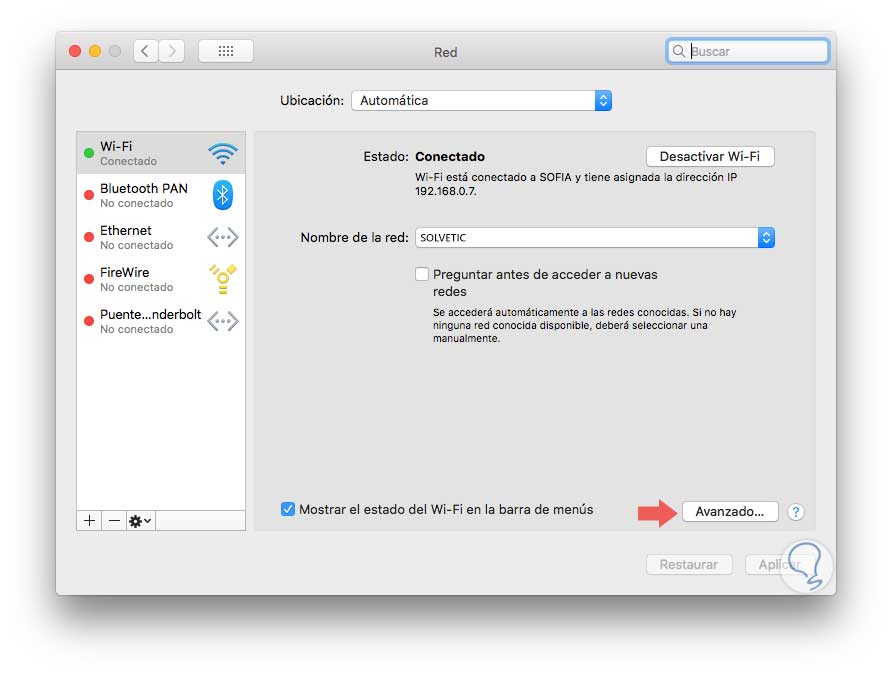
Task: Click the Buscar search field
Action: point(748,51)
